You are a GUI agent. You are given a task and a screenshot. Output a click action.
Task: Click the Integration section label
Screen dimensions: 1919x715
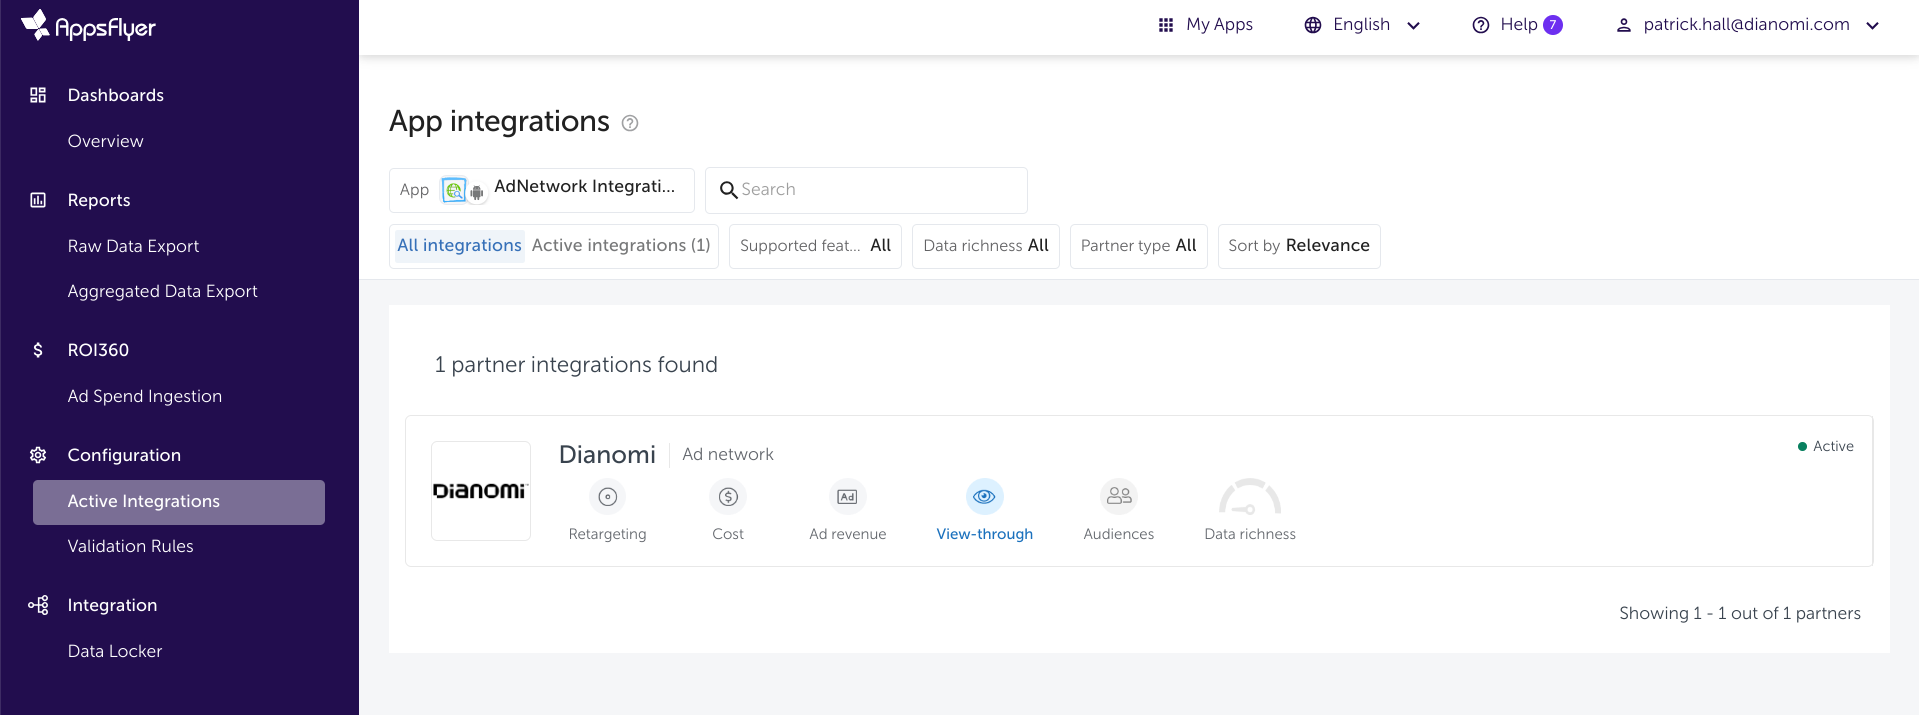(112, 605)
